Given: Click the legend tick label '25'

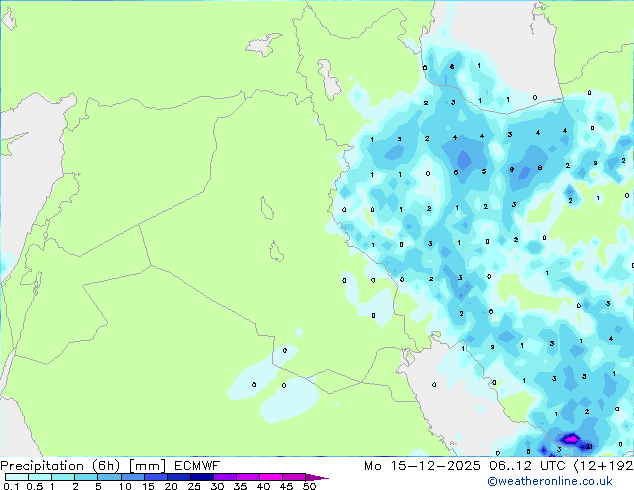Looking at the screenshot, I should pos(194,486).
